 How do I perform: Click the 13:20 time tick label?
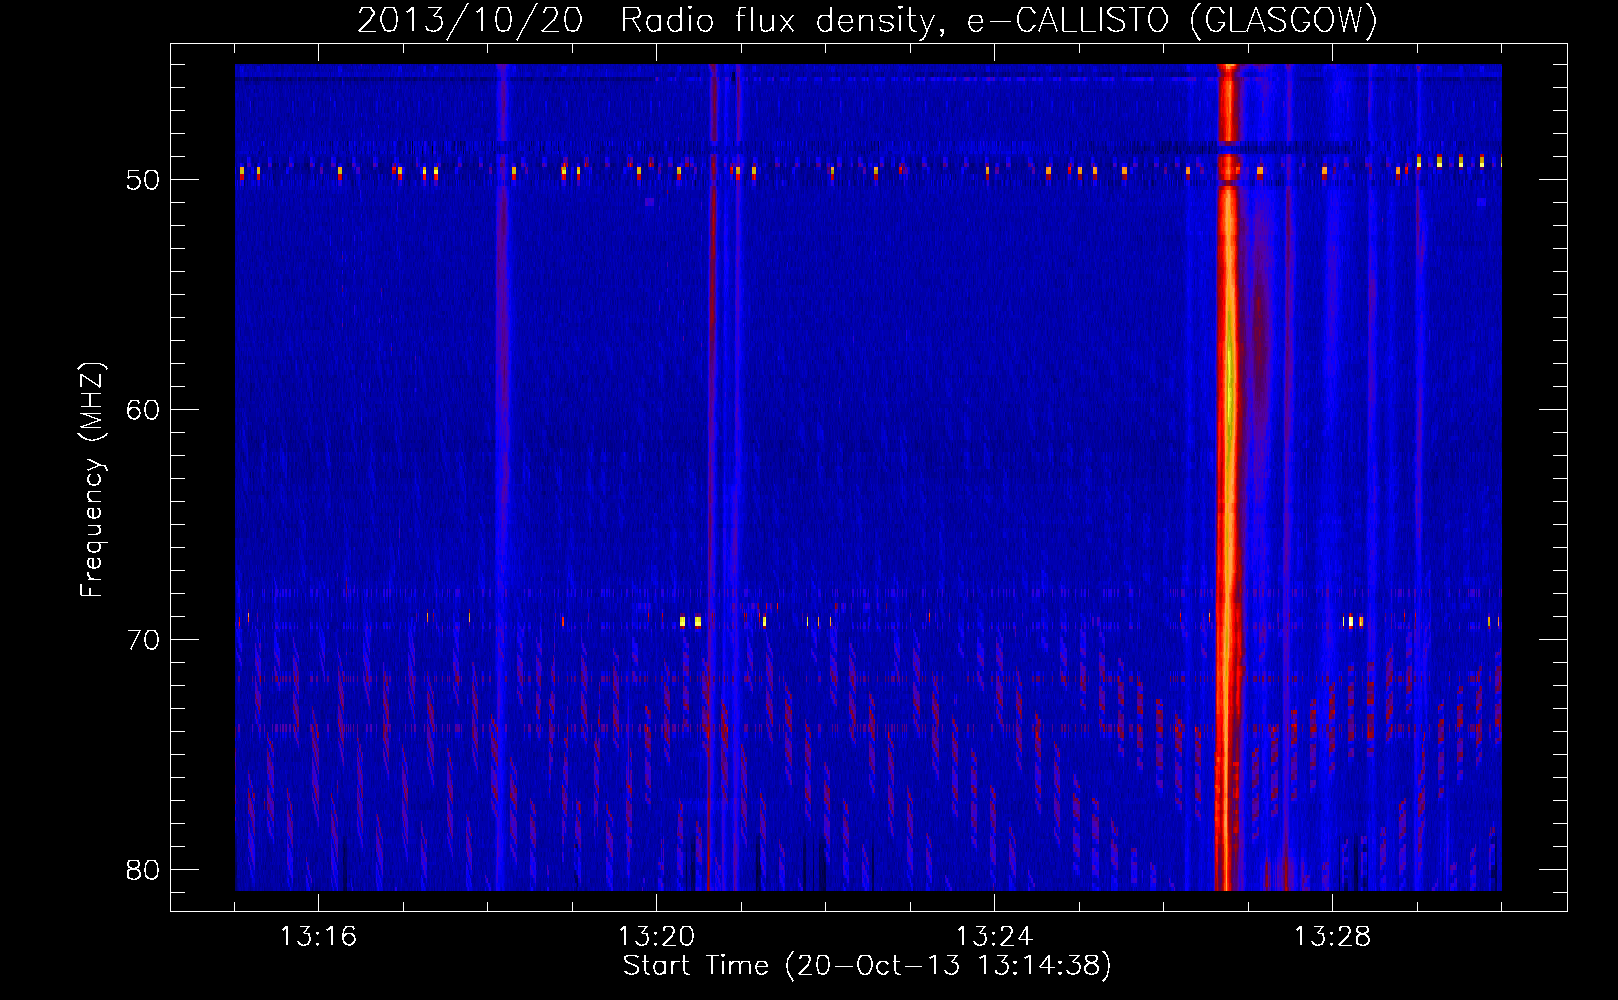[x=656, y=936]
